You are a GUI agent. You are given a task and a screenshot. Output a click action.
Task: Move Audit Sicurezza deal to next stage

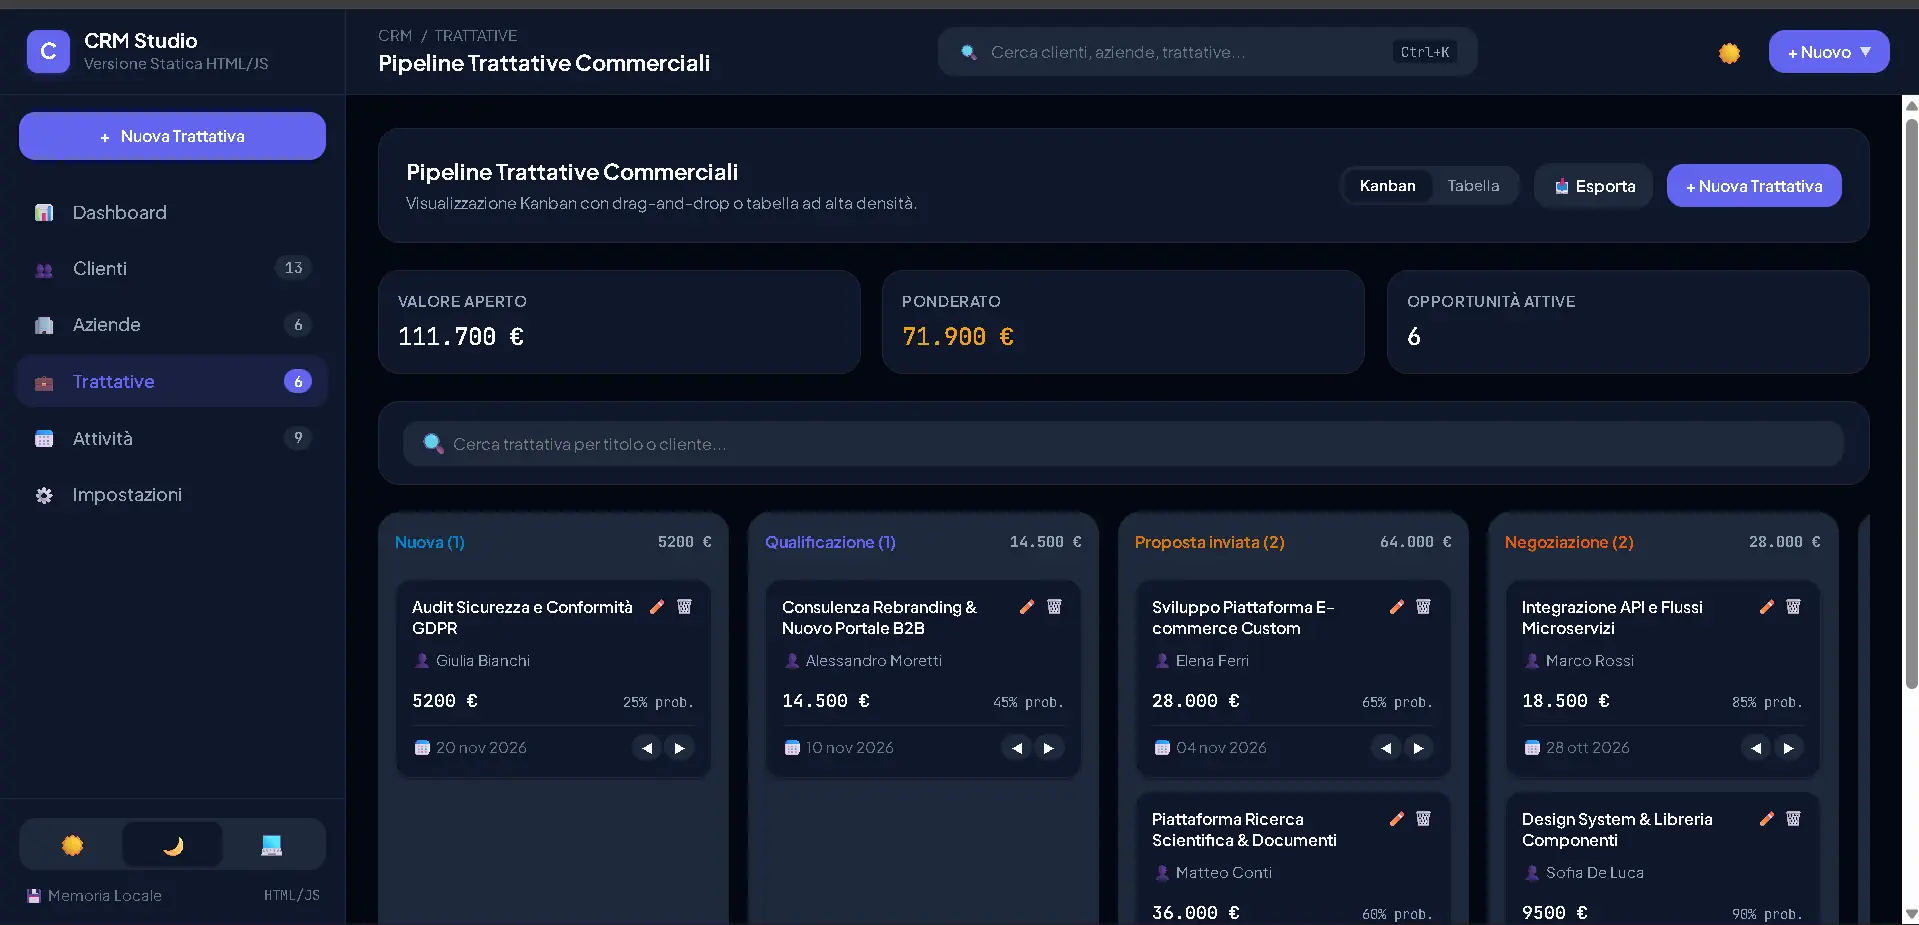click(680, 748)
